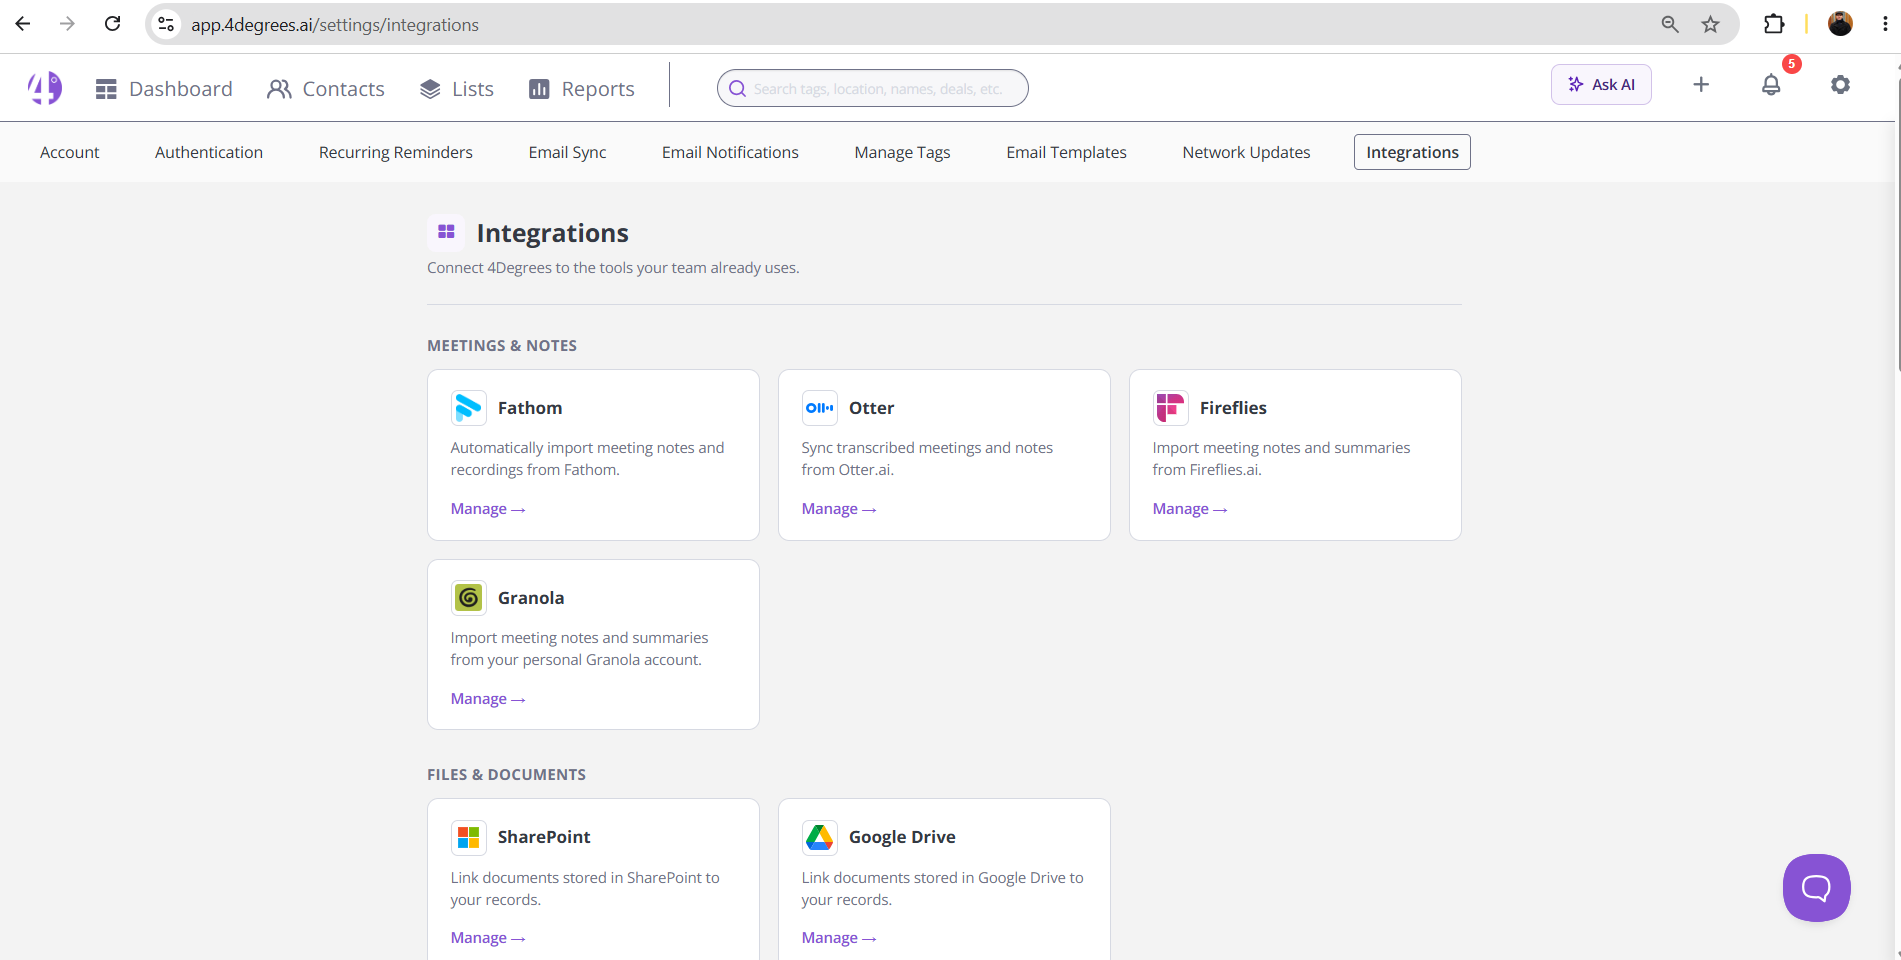Click the Granola logo icon

[469, 598]
